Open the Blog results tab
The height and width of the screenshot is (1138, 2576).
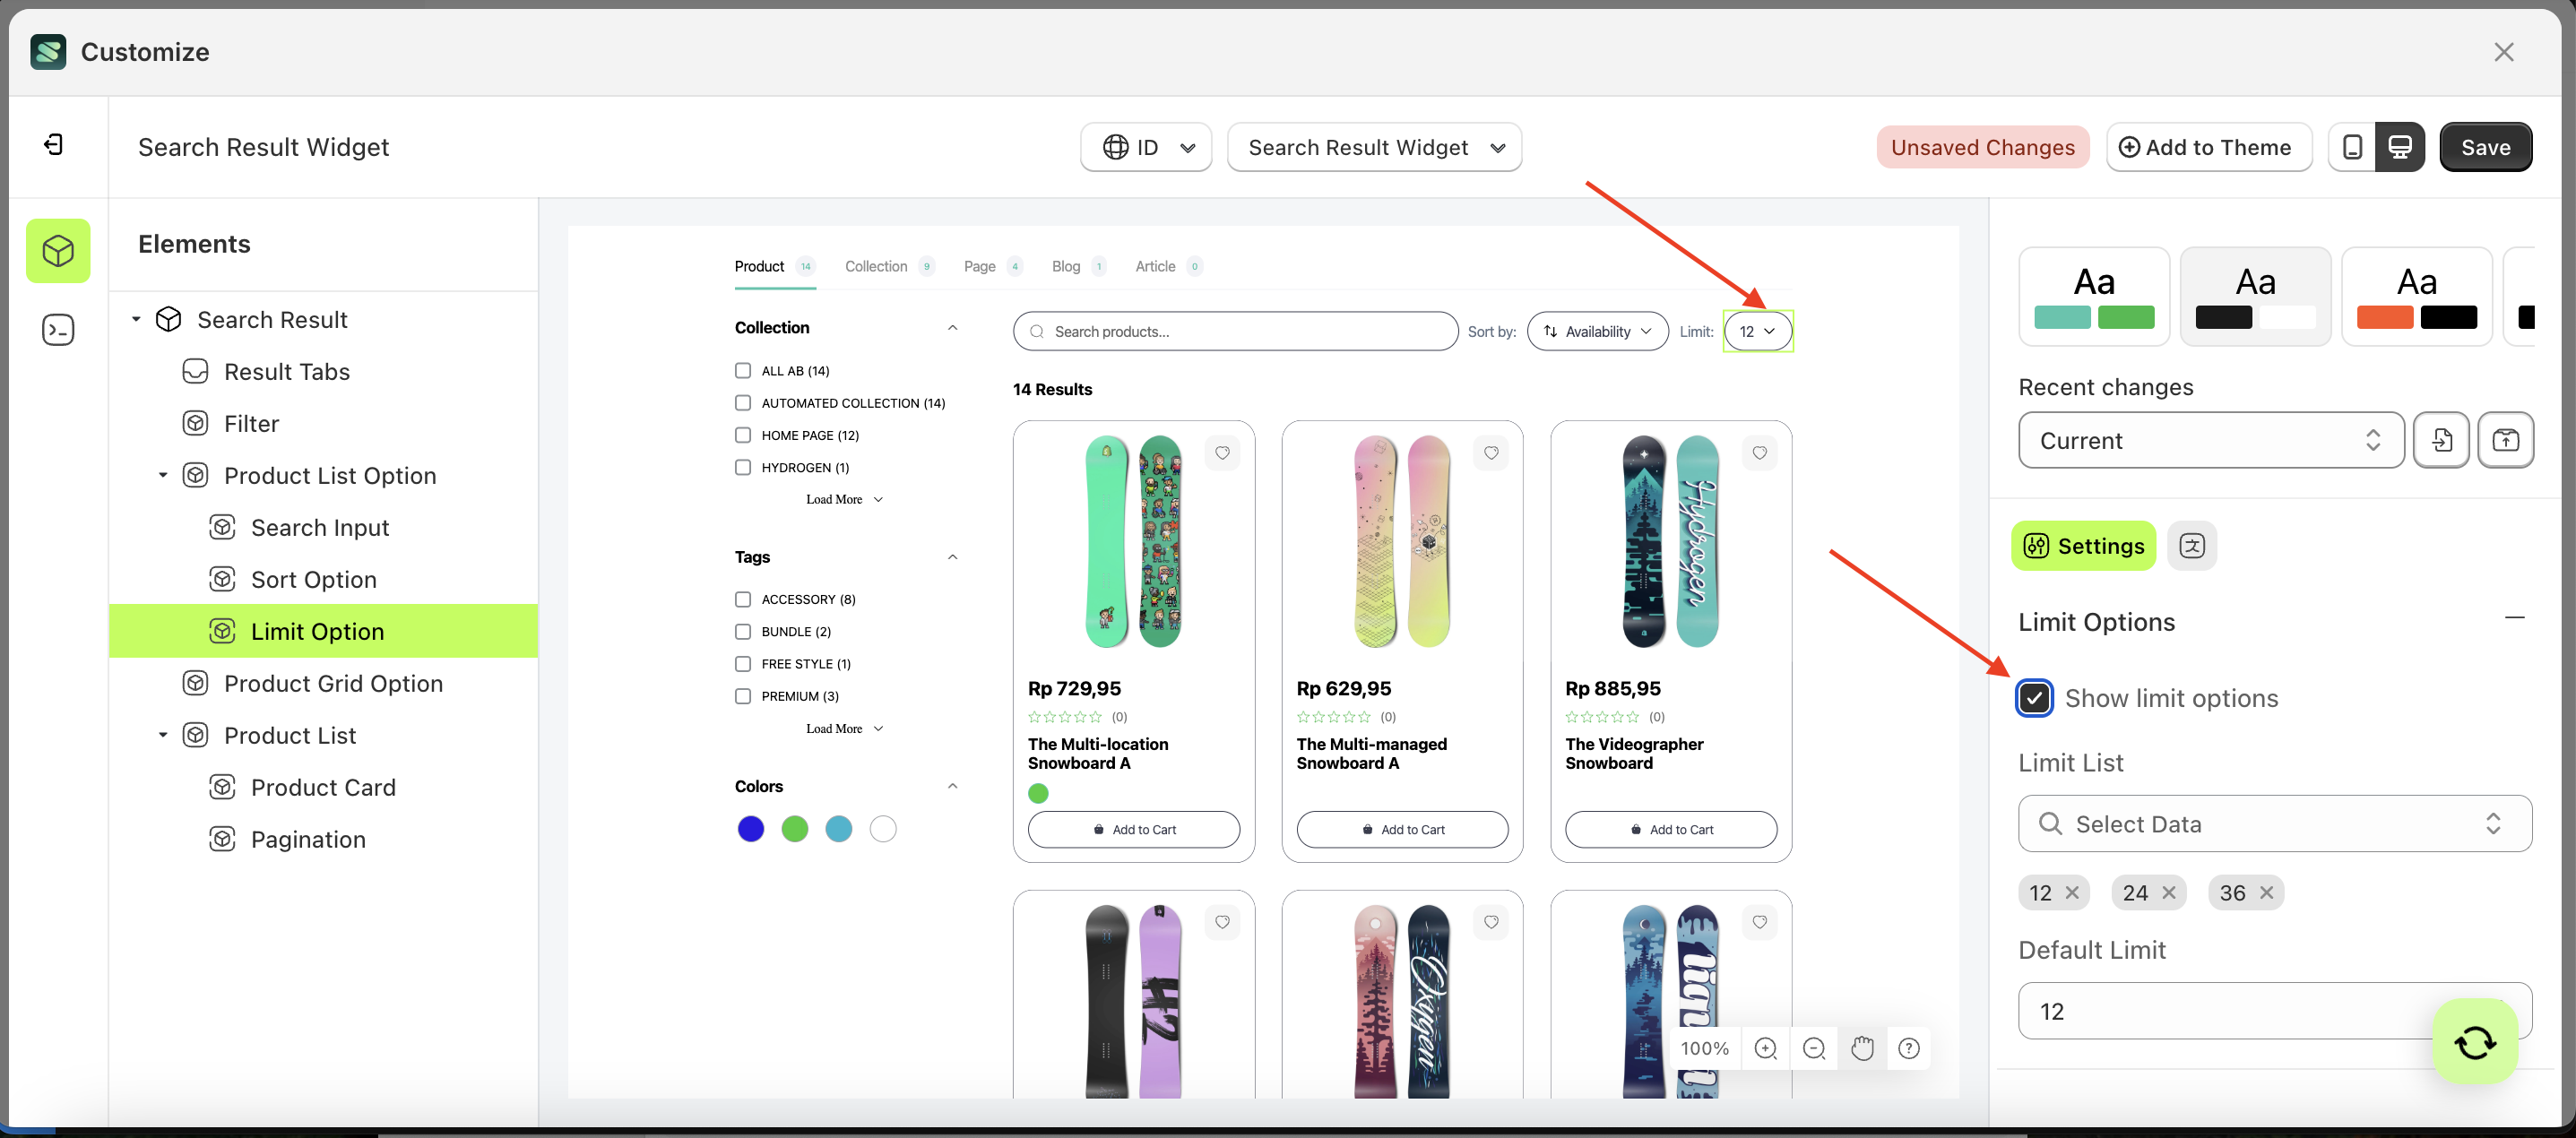click(x=1064, y=266)
